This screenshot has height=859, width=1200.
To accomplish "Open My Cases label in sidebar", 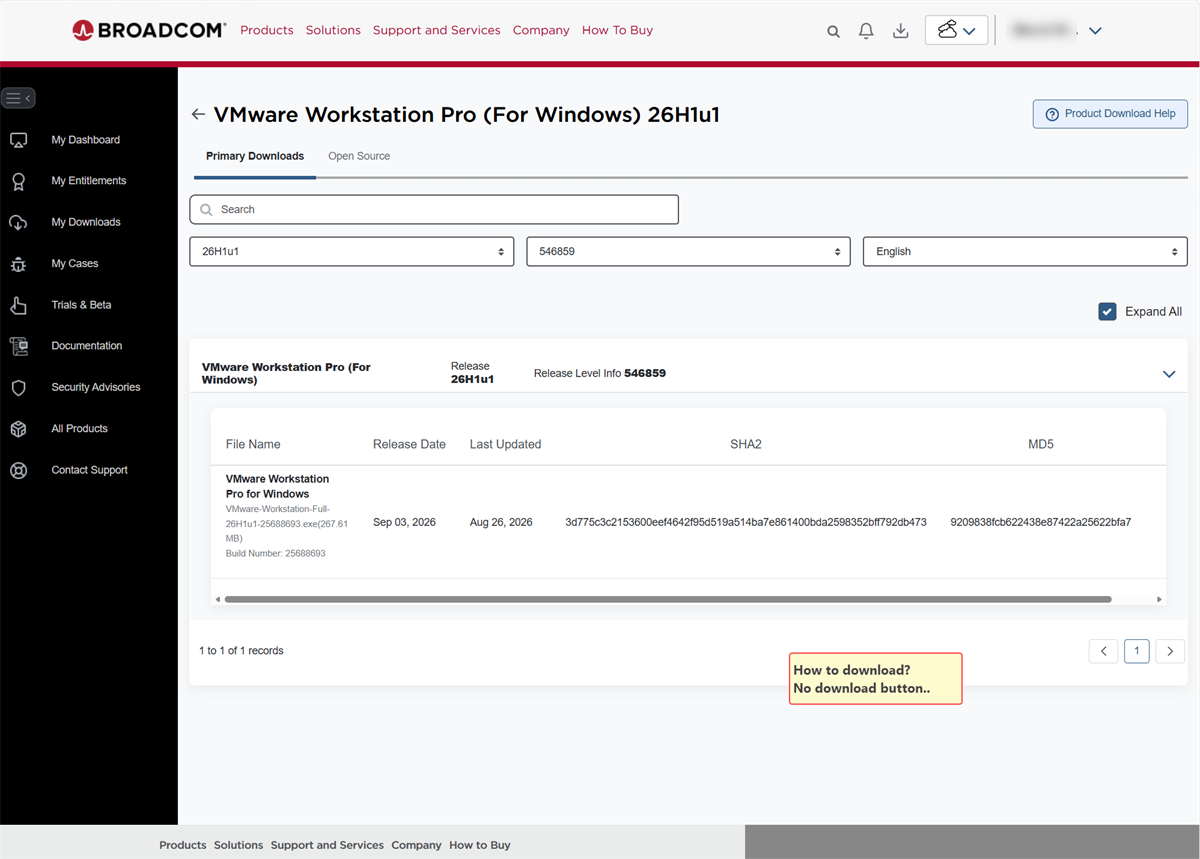I will click(75, 264).
